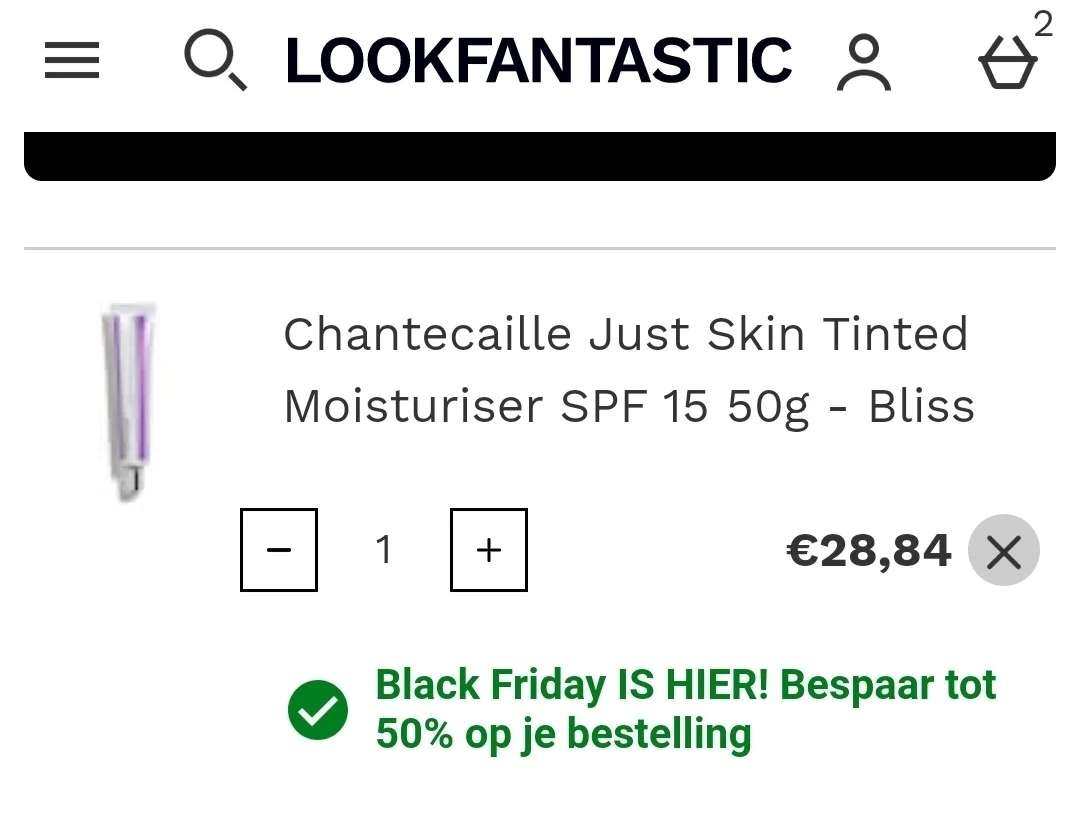
Task: Click the green checkmark promo icon
Action: pyautogui.click(x=318, y=710)
